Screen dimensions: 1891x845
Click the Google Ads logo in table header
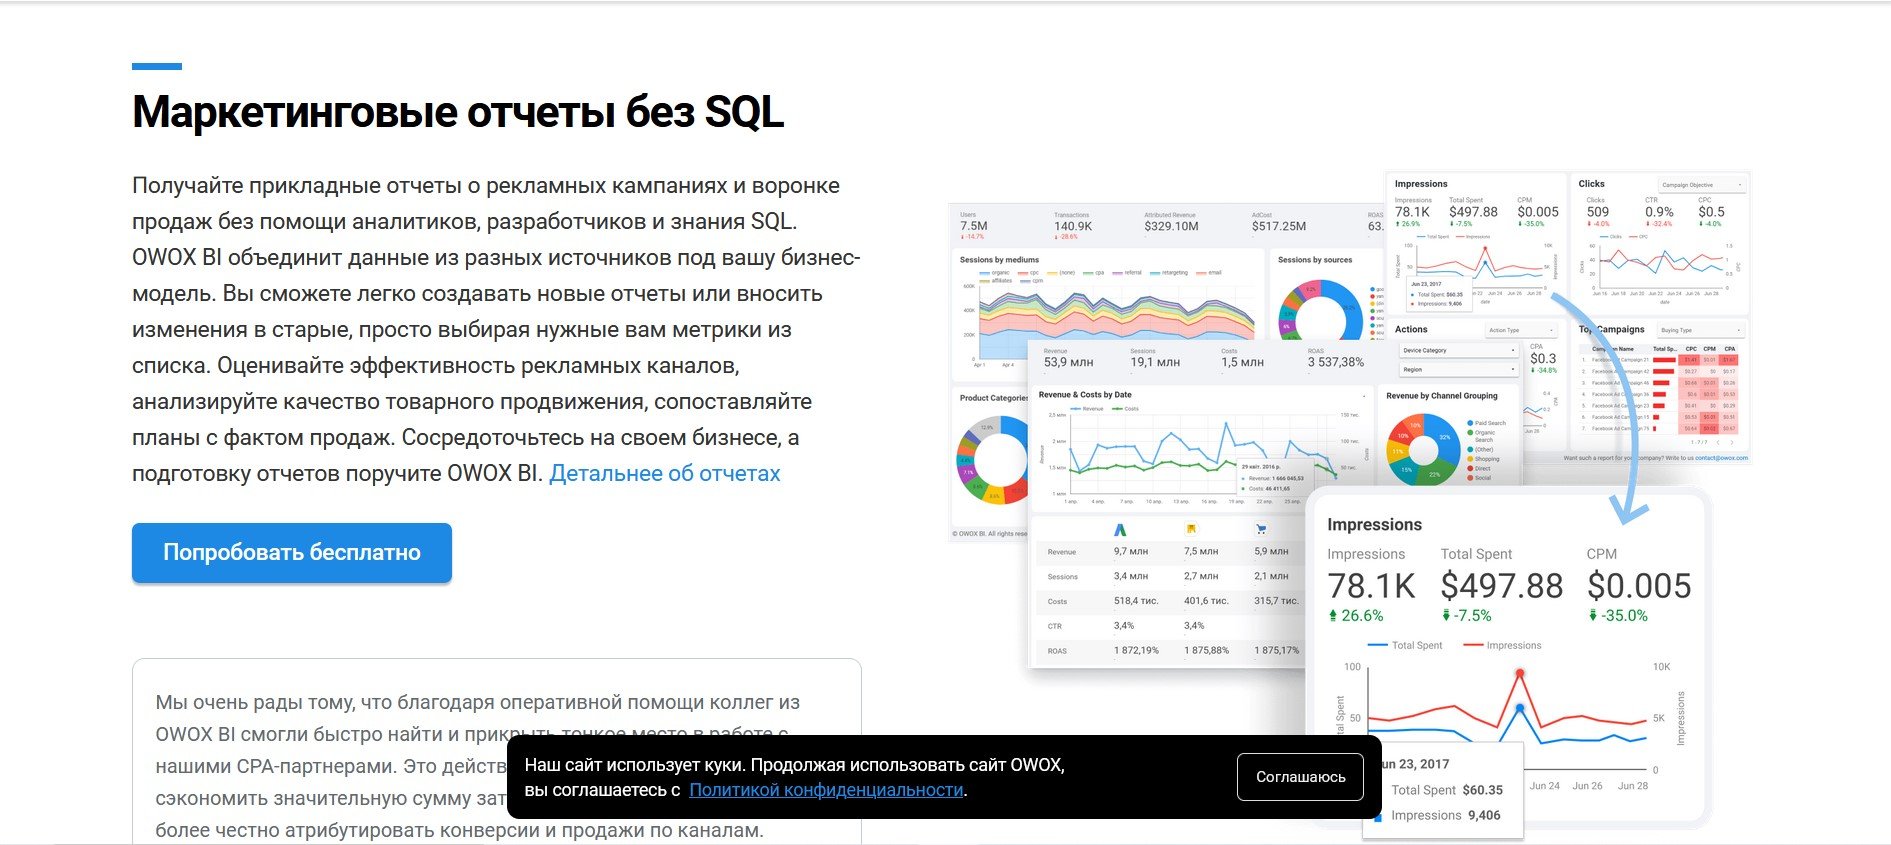(x=1120, y=529)
